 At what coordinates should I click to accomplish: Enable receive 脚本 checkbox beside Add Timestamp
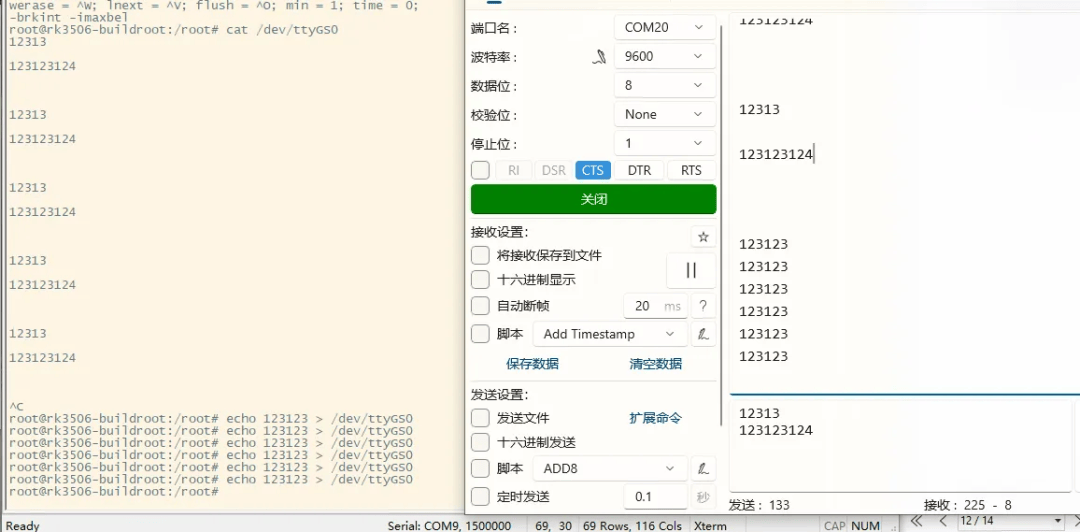480,334
